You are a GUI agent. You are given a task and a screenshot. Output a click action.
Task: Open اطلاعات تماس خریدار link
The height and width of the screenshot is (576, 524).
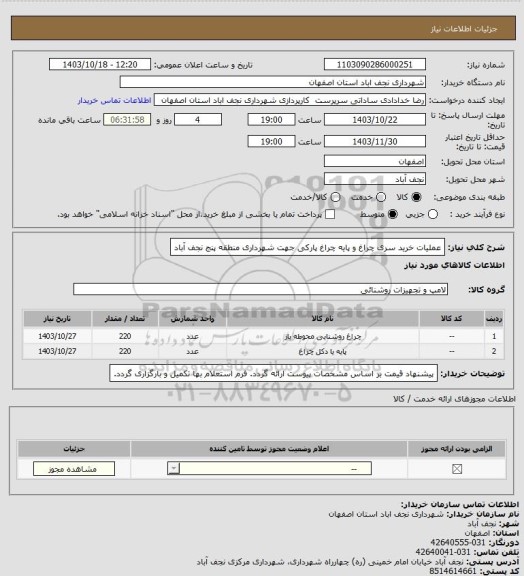tap(114, 100)
